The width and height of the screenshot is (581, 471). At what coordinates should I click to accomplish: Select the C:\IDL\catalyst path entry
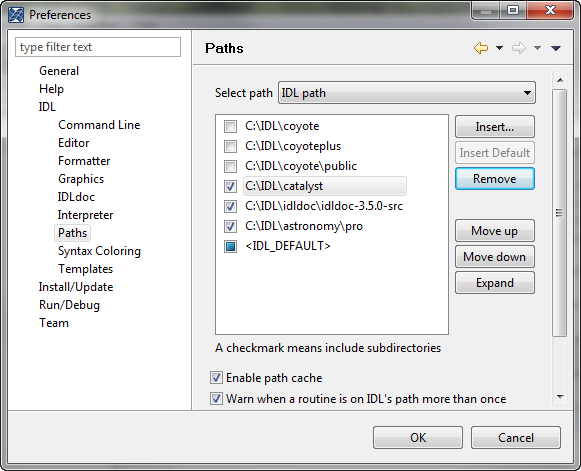(325, 186)
